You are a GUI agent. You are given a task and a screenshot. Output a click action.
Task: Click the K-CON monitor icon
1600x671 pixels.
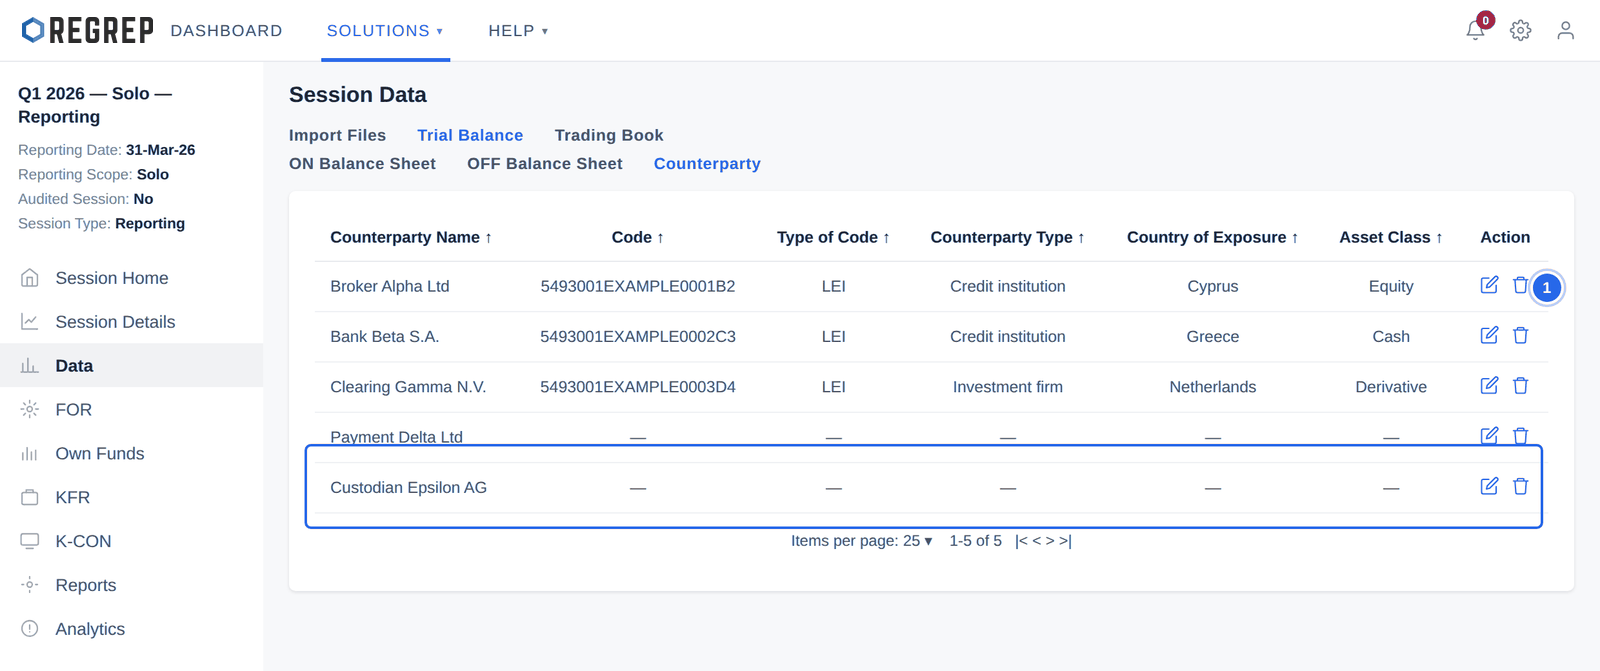point(30,541)
